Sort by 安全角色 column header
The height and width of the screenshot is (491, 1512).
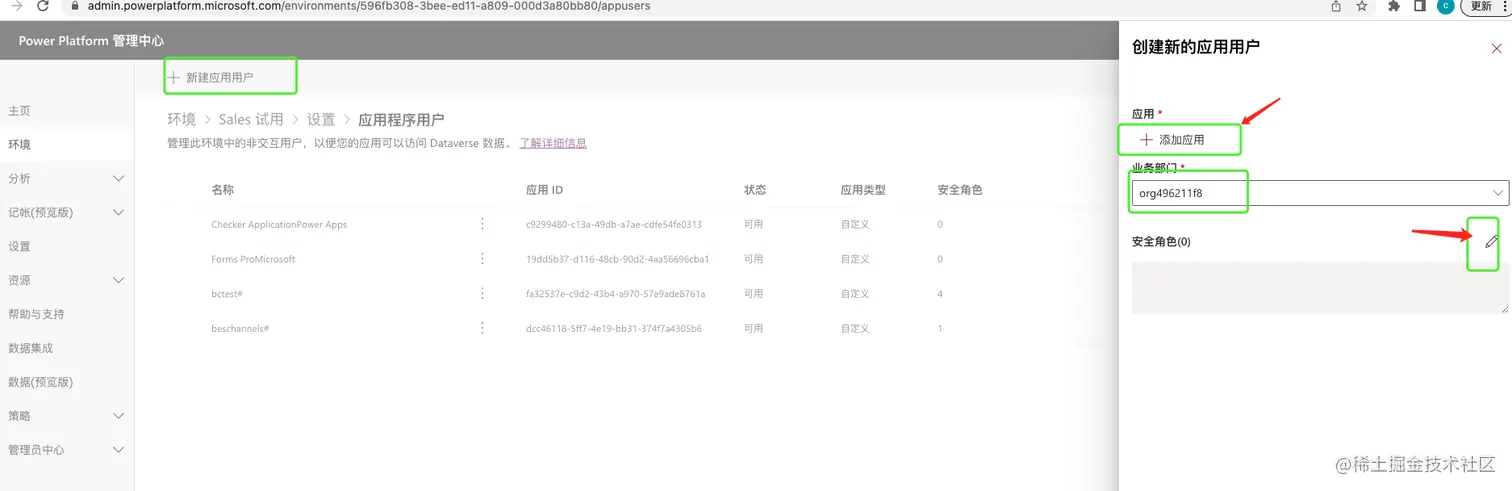pos(960,190)
